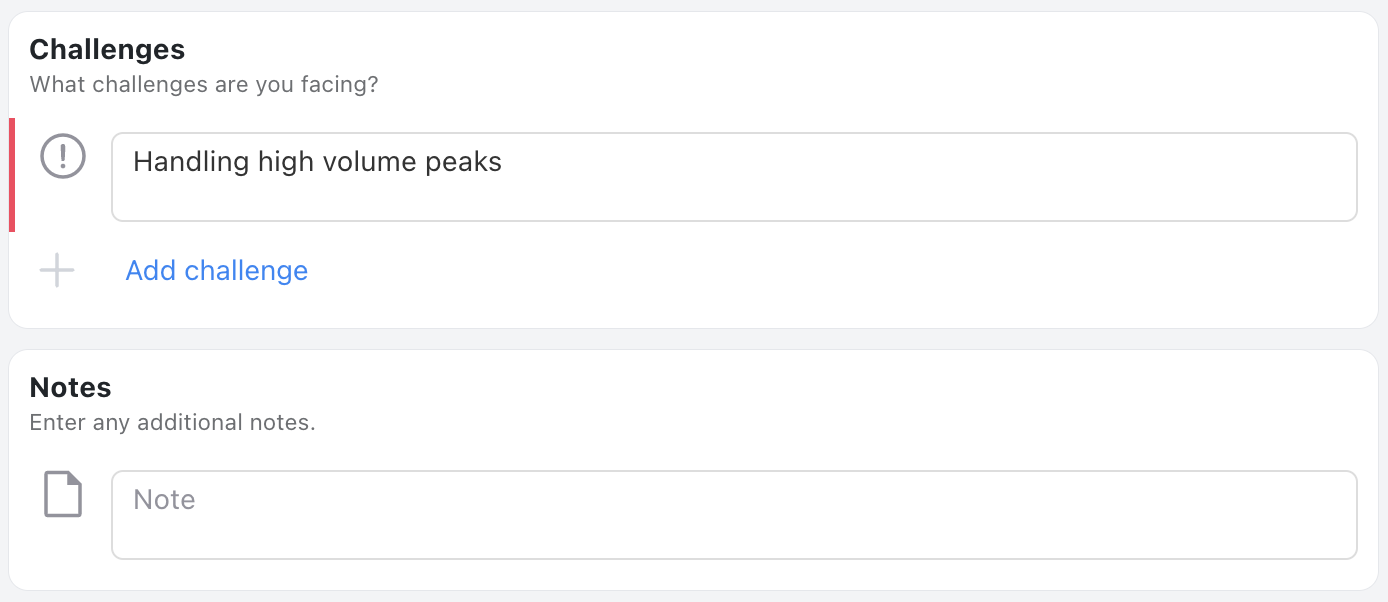Click the plus icon beside Add challenge
The width and height of the screenshot is (1388, 602).
57,270
